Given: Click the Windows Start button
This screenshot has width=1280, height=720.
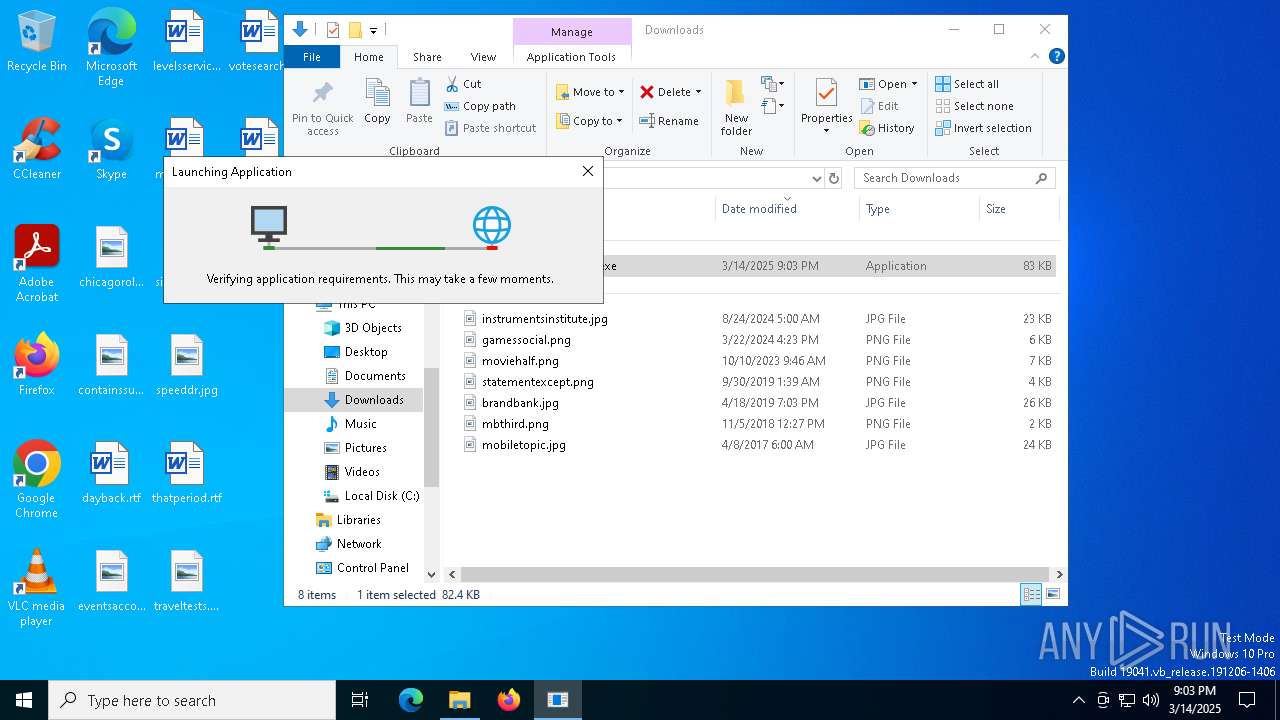Looking at the screenshot, I should 24,700.
